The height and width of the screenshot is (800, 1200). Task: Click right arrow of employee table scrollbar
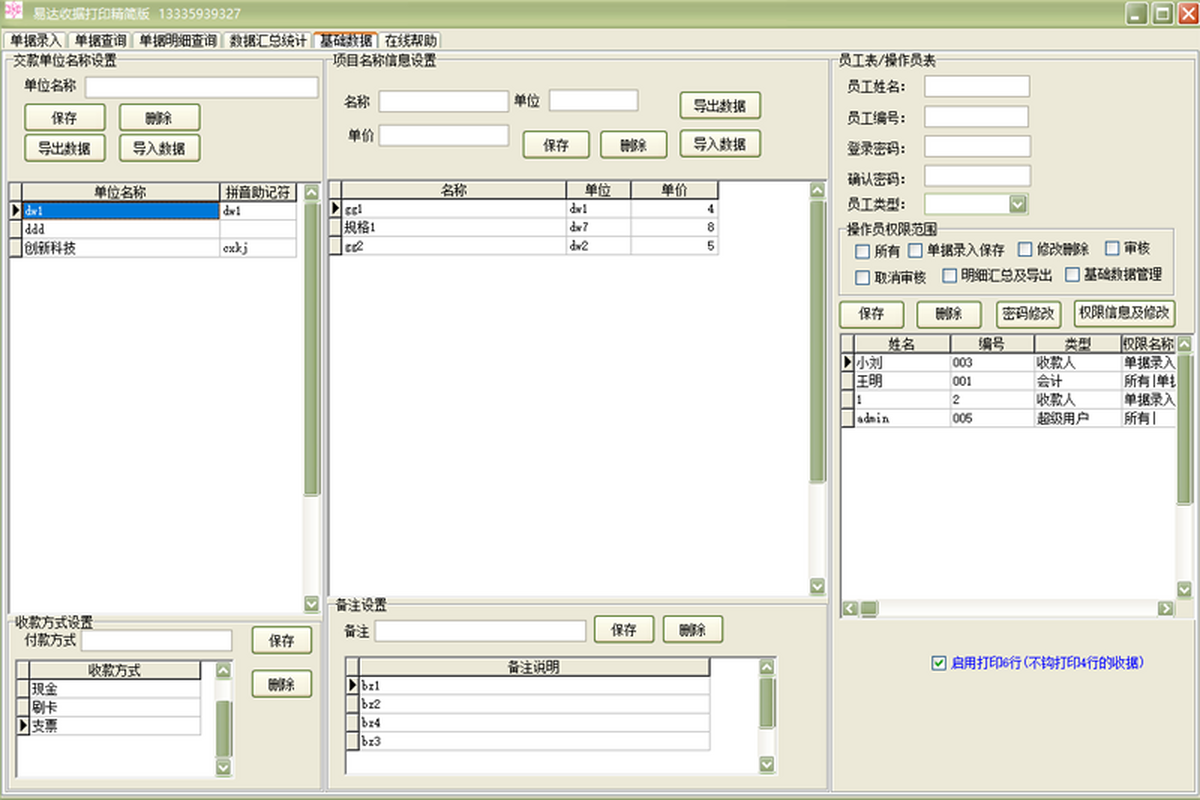(x=1165, y=608)
